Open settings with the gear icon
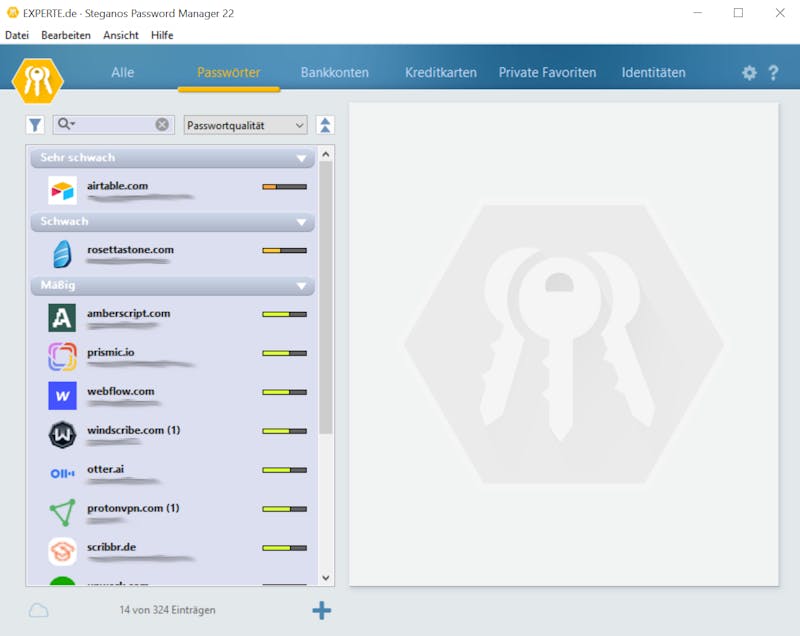The image size is (800, 636). 749,72
